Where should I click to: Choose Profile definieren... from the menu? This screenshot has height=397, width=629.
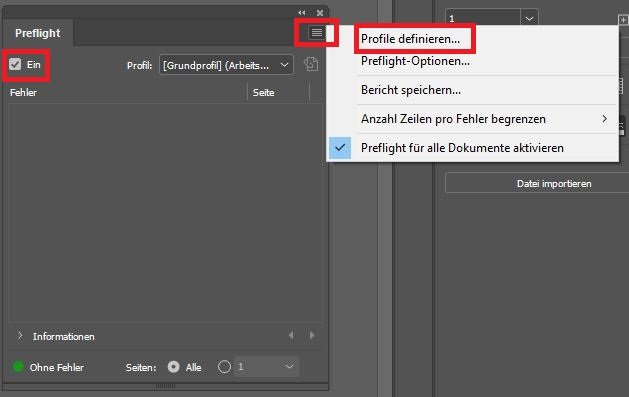coord(410,39)
